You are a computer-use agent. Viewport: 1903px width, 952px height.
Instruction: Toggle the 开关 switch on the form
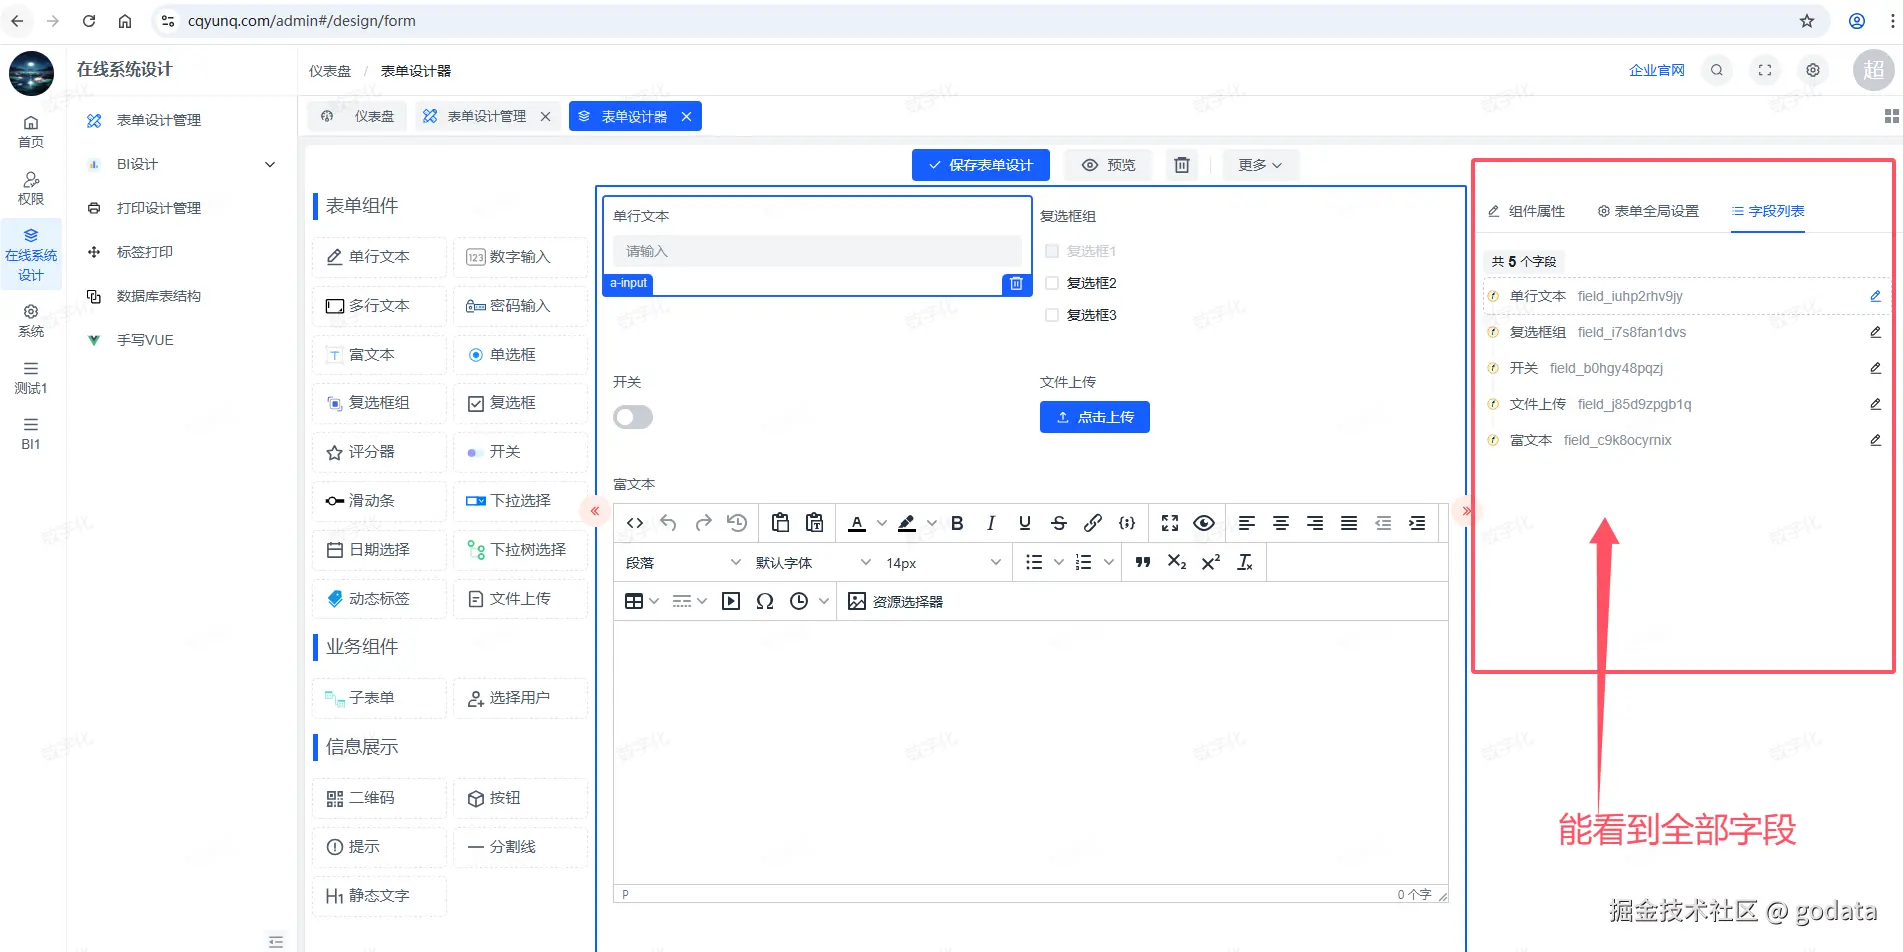click(x=633, y=417)
